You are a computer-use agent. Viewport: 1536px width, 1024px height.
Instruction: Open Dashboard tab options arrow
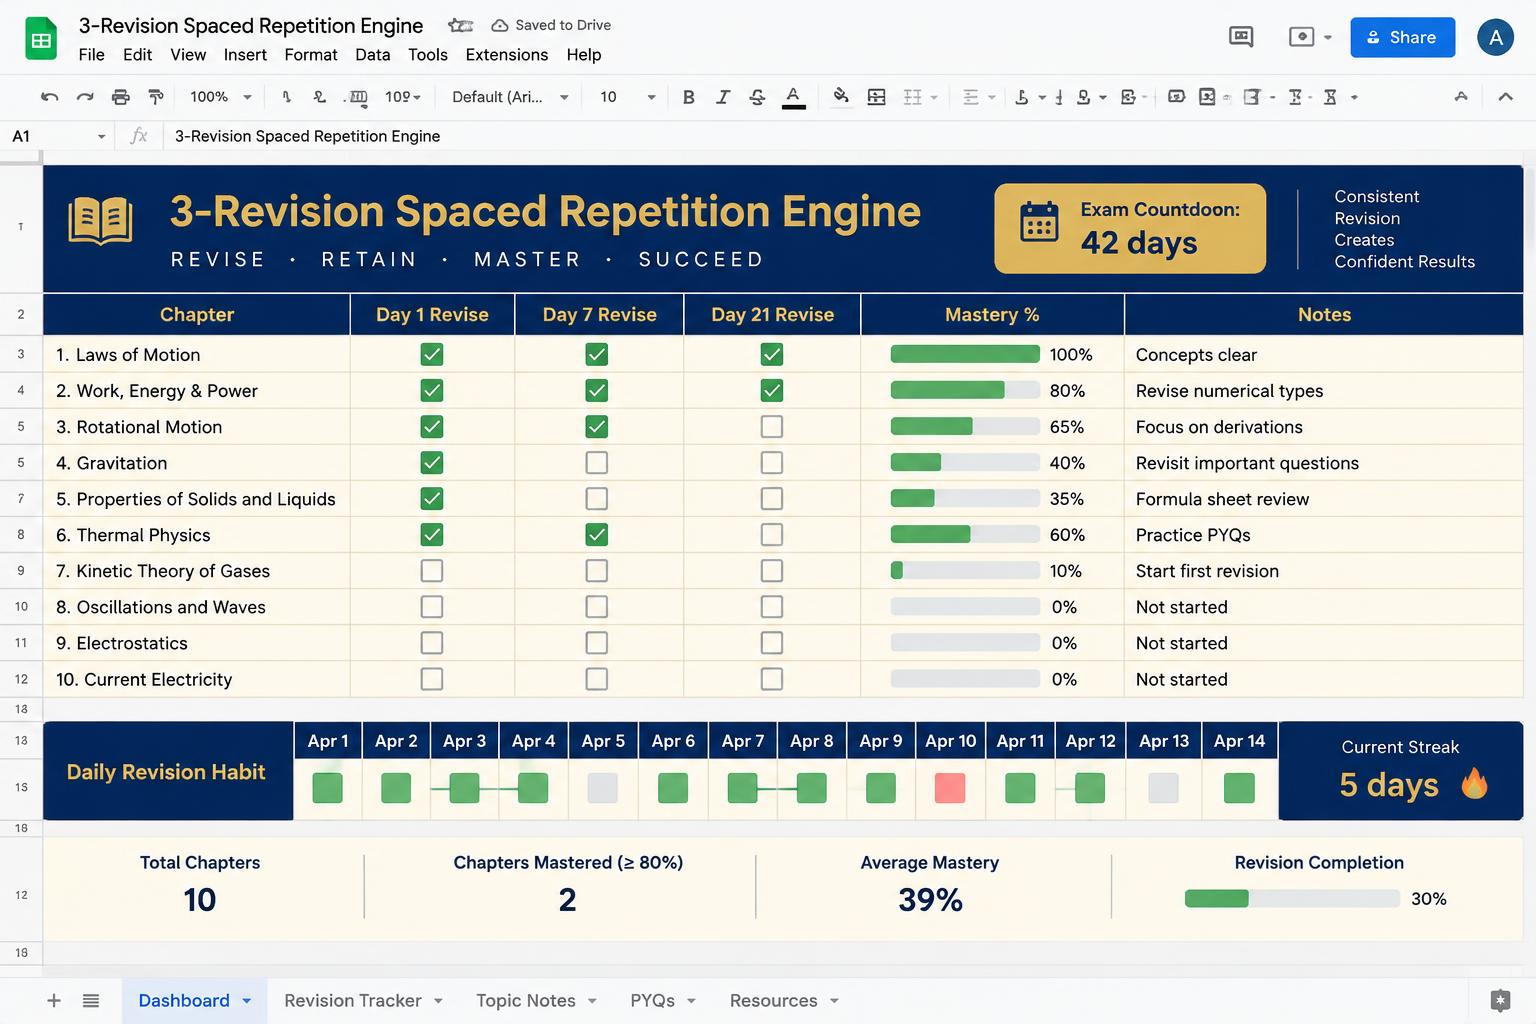click(x=247, y=1001)
